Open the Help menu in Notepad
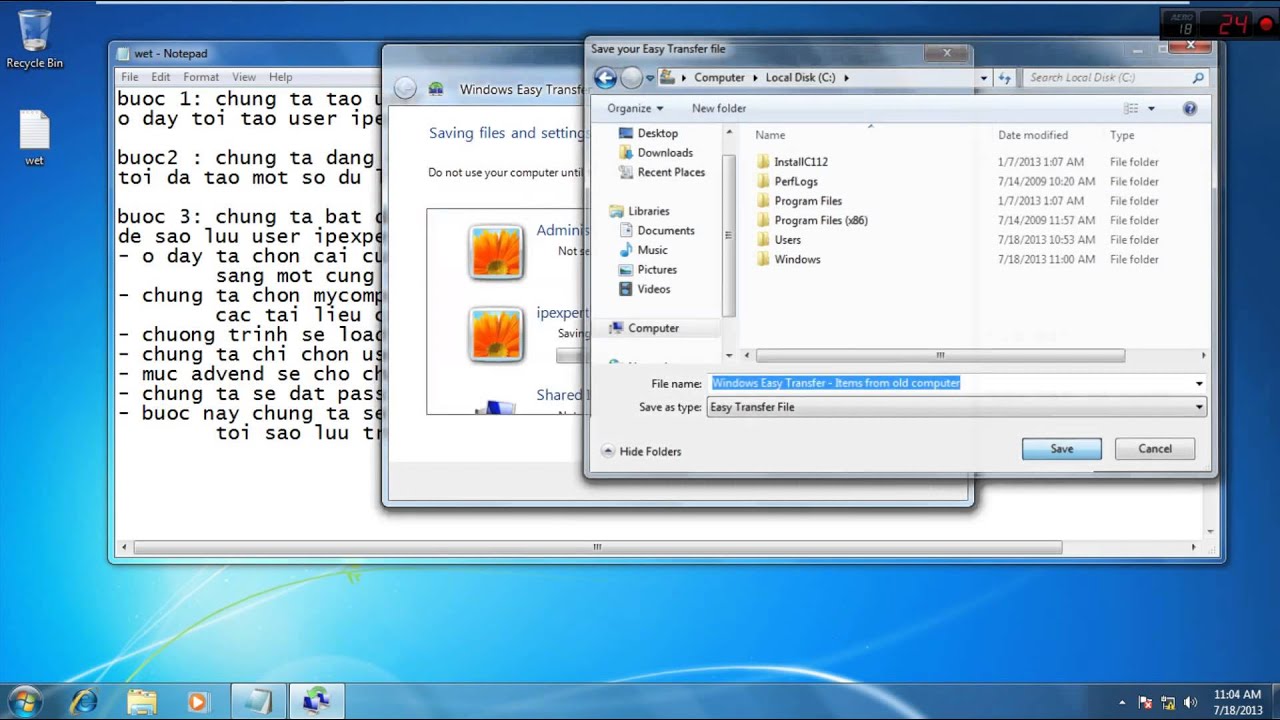Viewport: 1280px width, 720px height. tap(280, 77)
